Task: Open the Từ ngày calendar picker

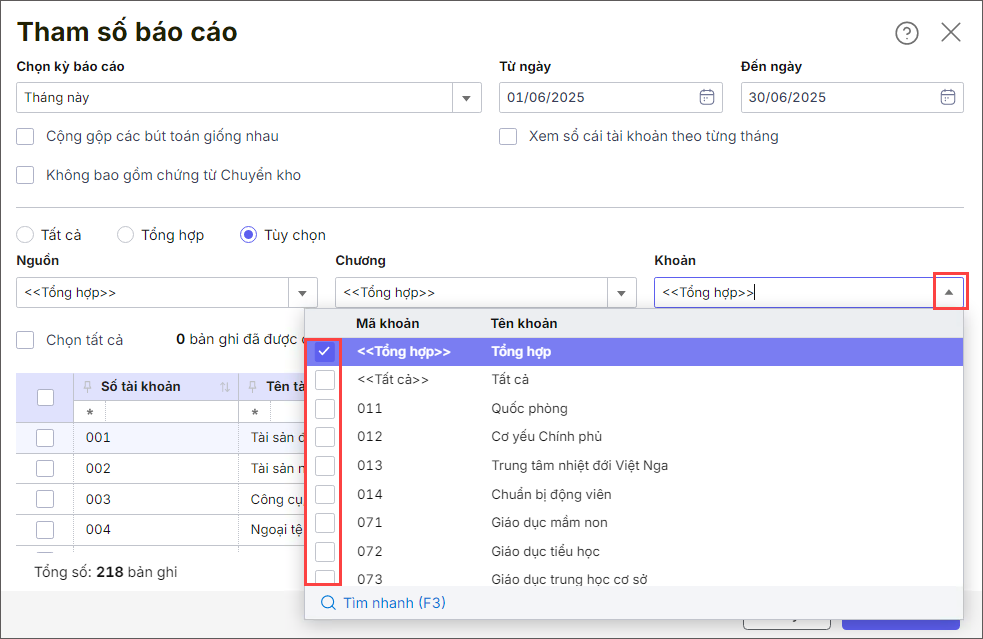Action: click(x=707, y=97)
